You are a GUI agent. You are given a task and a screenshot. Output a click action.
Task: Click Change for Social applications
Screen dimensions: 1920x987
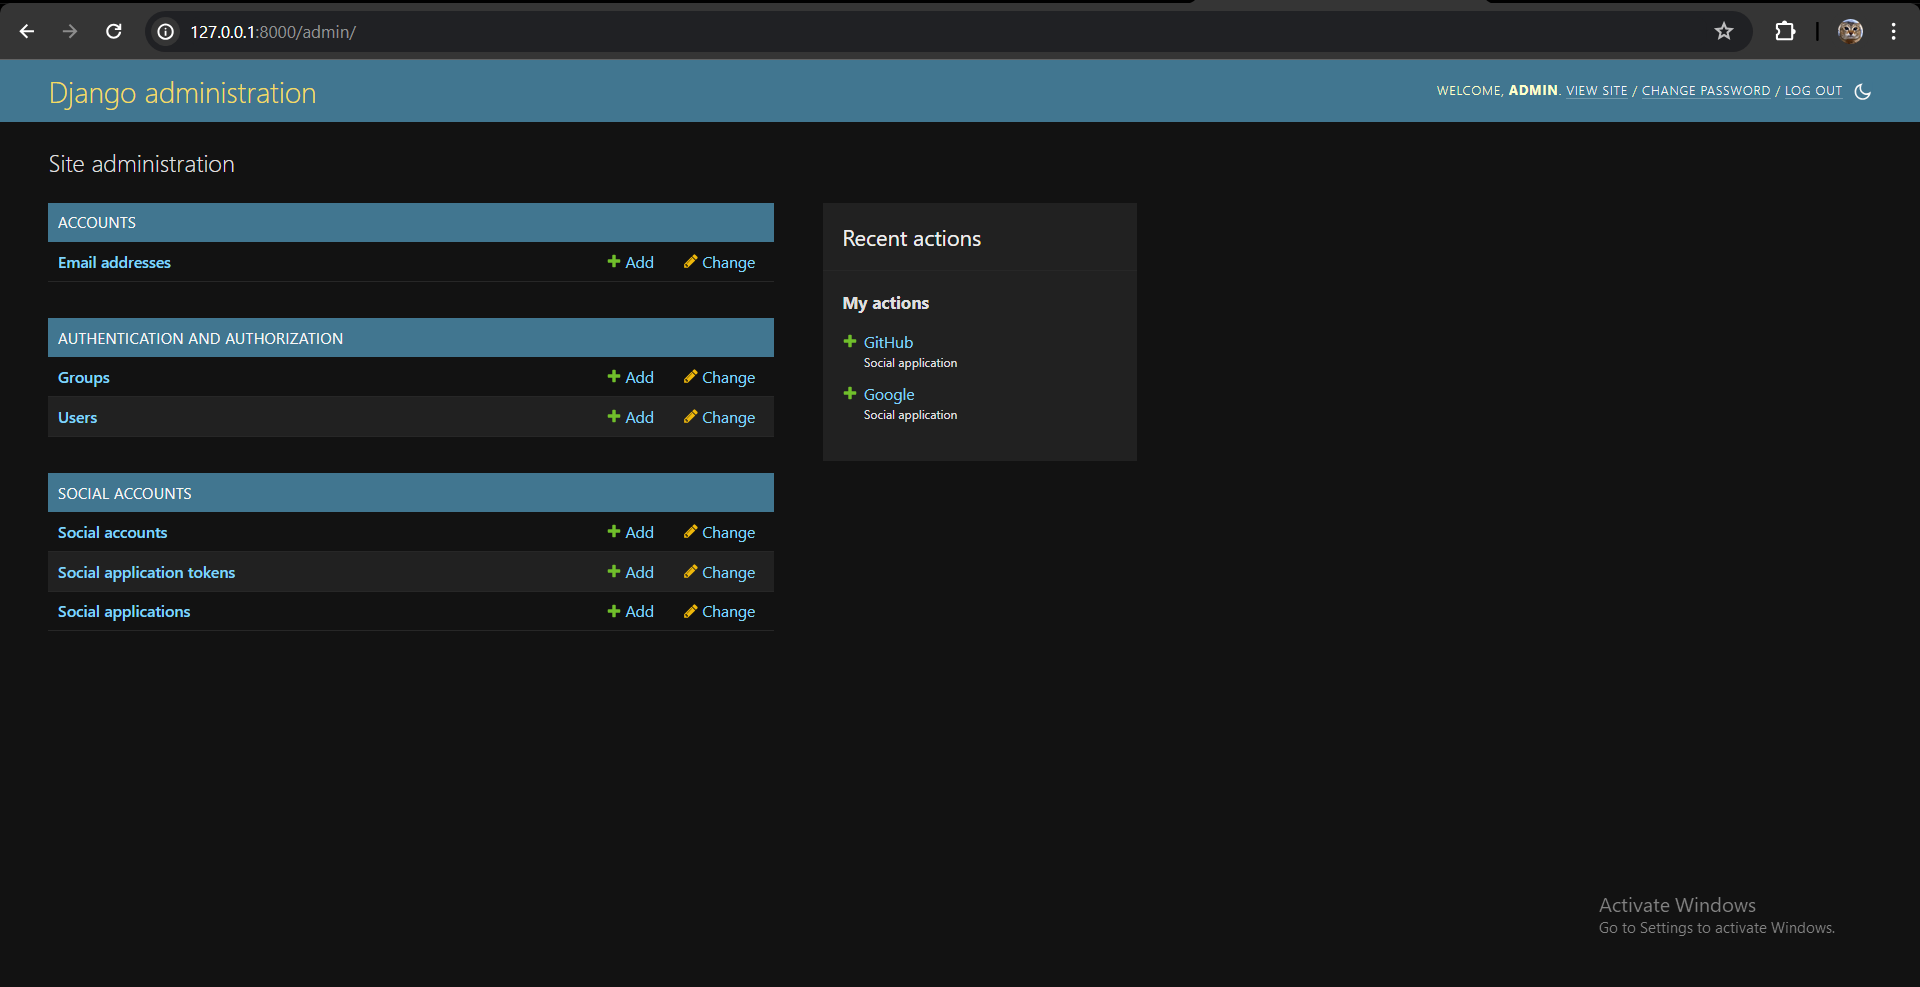coord(719,611)
